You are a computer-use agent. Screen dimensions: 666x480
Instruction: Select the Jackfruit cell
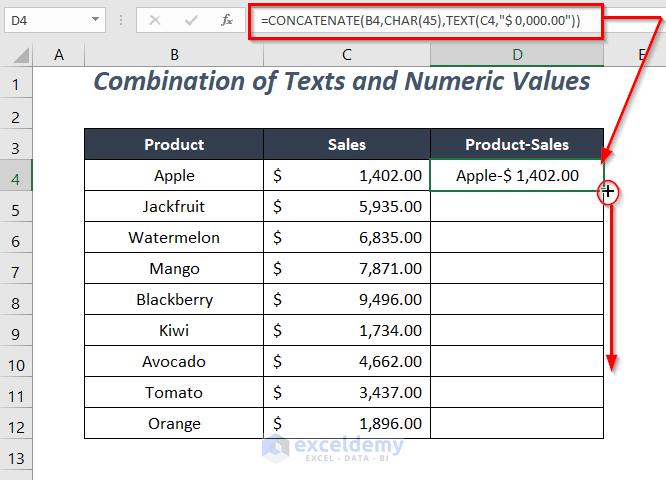pos(174,207)
